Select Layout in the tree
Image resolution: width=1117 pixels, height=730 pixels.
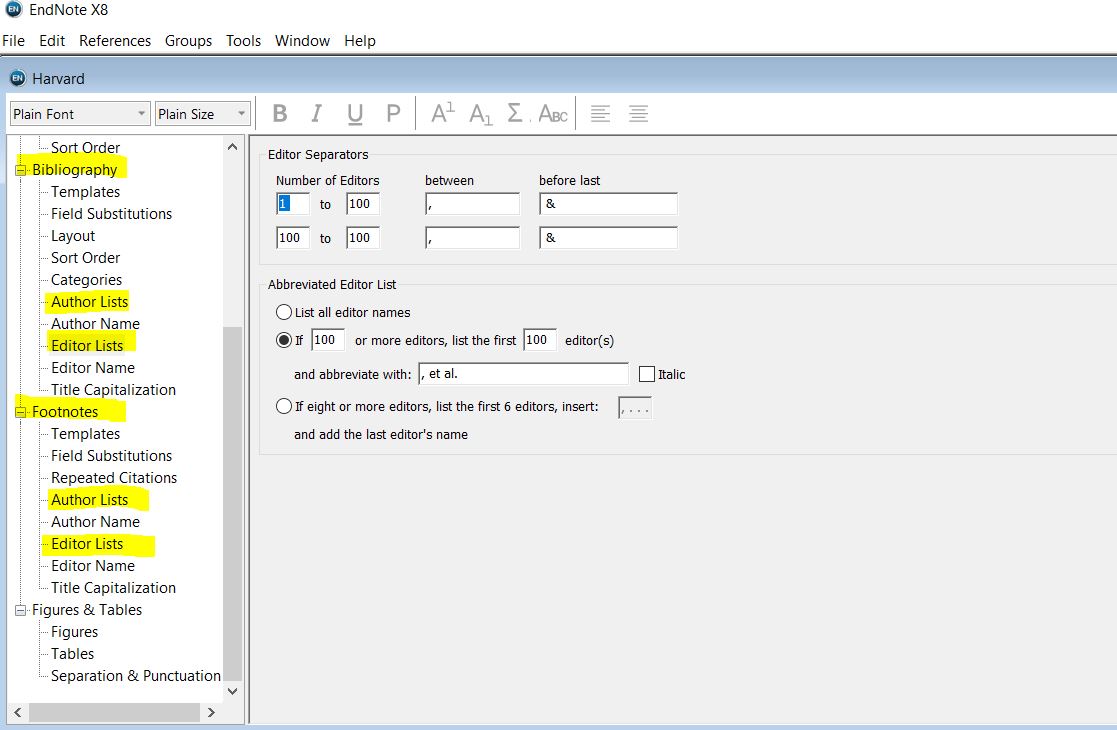(73, 236)
